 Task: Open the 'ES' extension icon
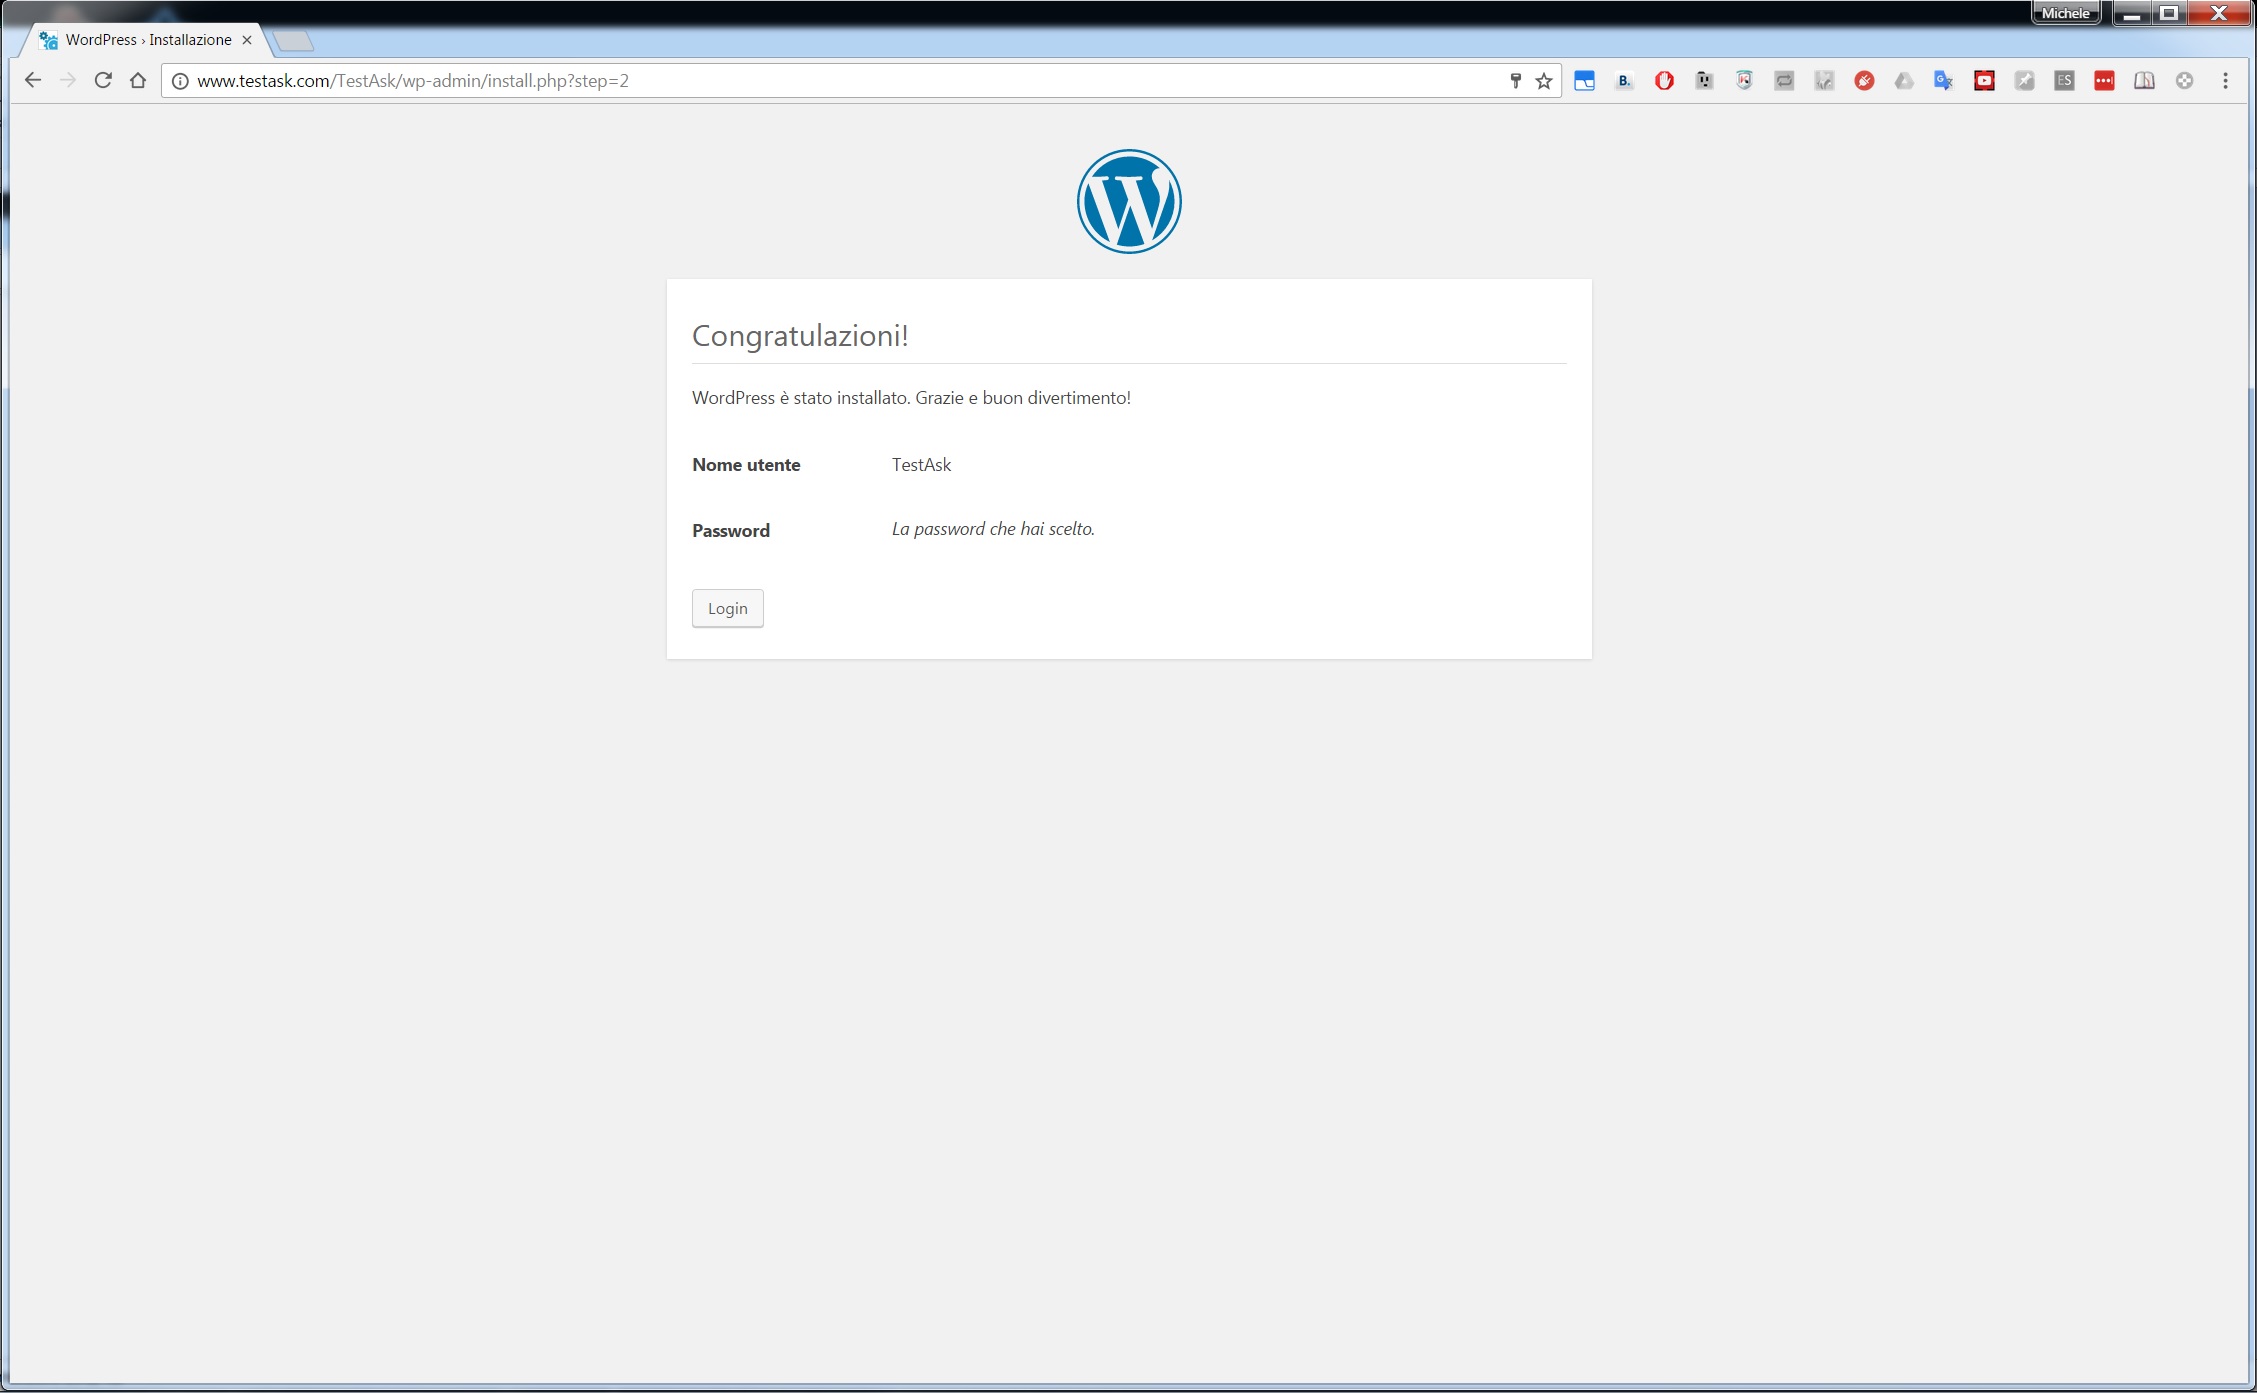coord(2064,81)
